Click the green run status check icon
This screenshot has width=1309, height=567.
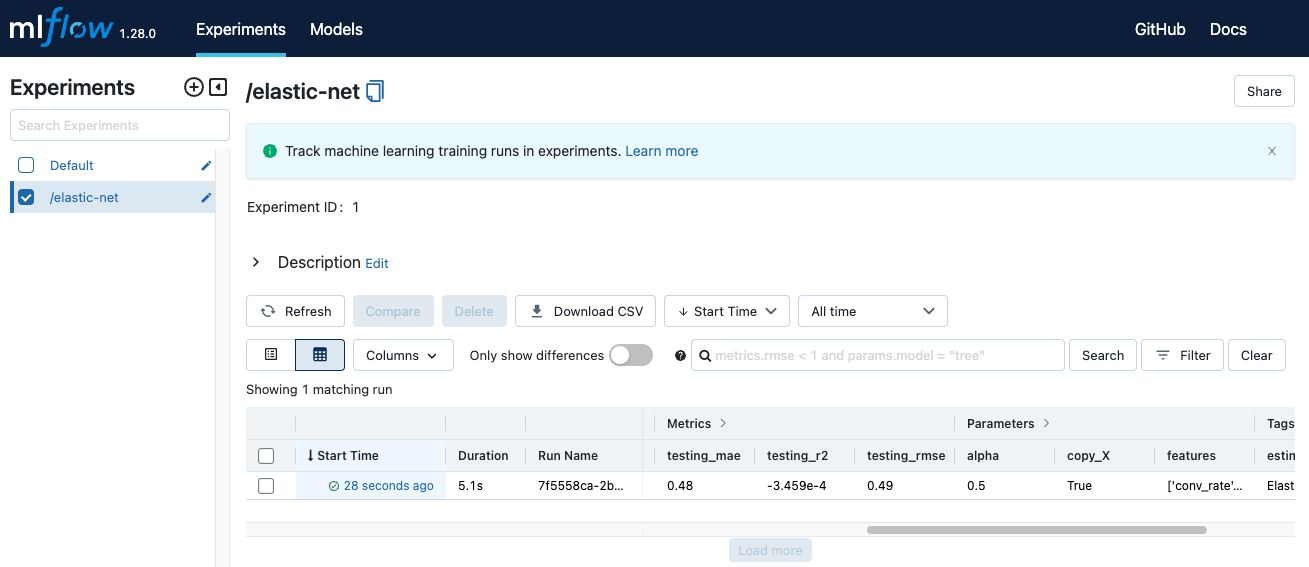pos(334,486)
